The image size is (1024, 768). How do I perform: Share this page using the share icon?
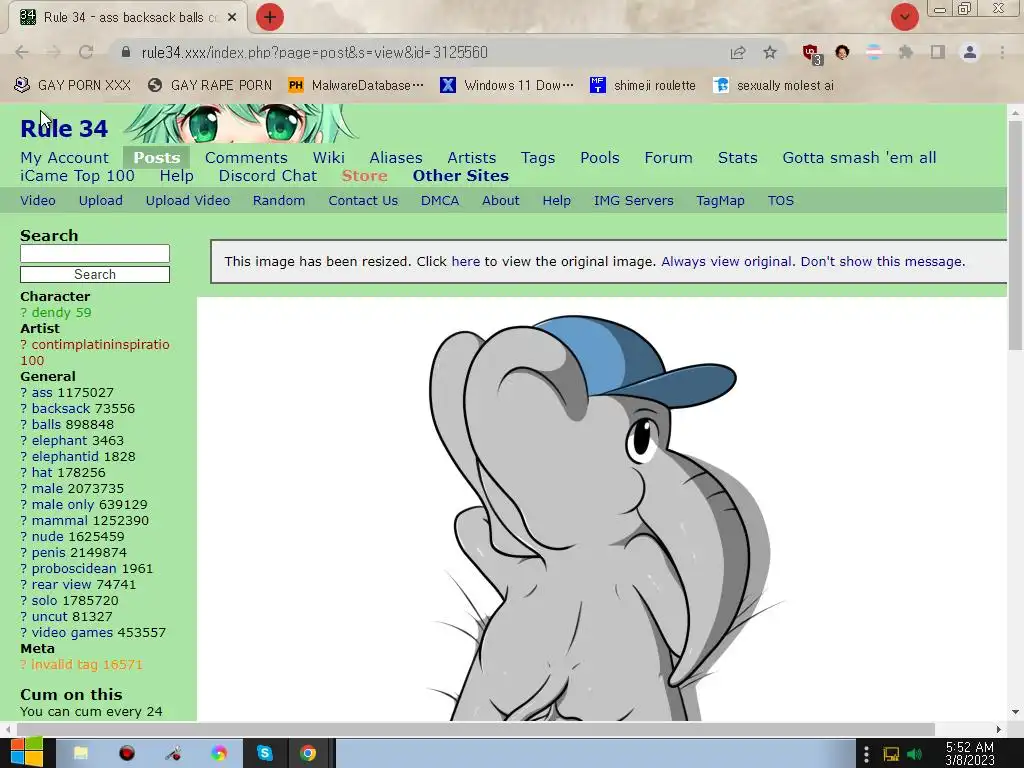coord(738,52)
